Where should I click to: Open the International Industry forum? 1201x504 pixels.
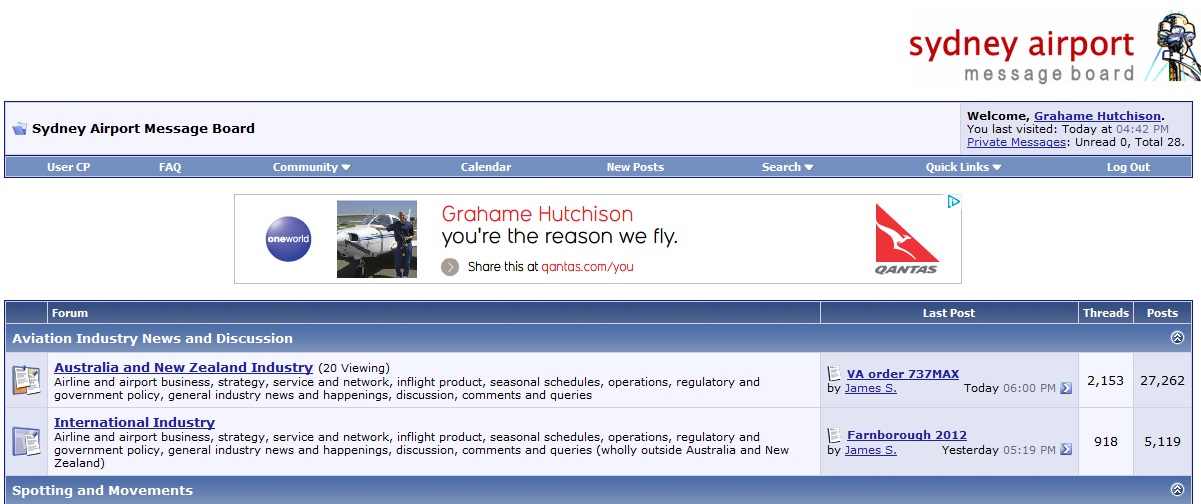[x=134, y=422]
